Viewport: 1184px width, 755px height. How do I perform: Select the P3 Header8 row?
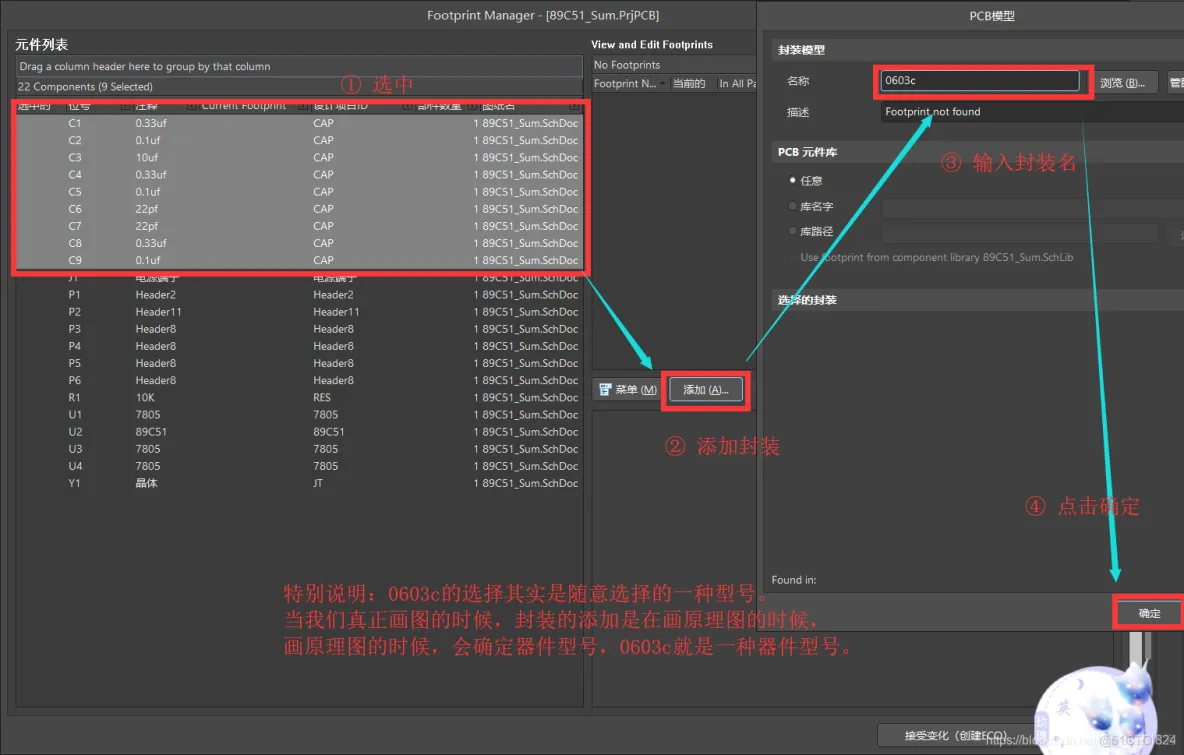[299, 329]
